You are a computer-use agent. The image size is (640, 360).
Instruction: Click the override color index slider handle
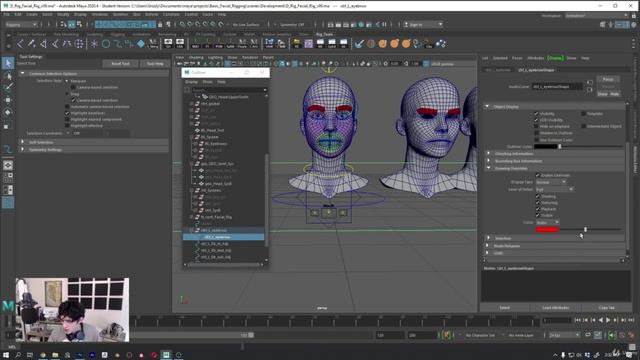coord(585,230)
